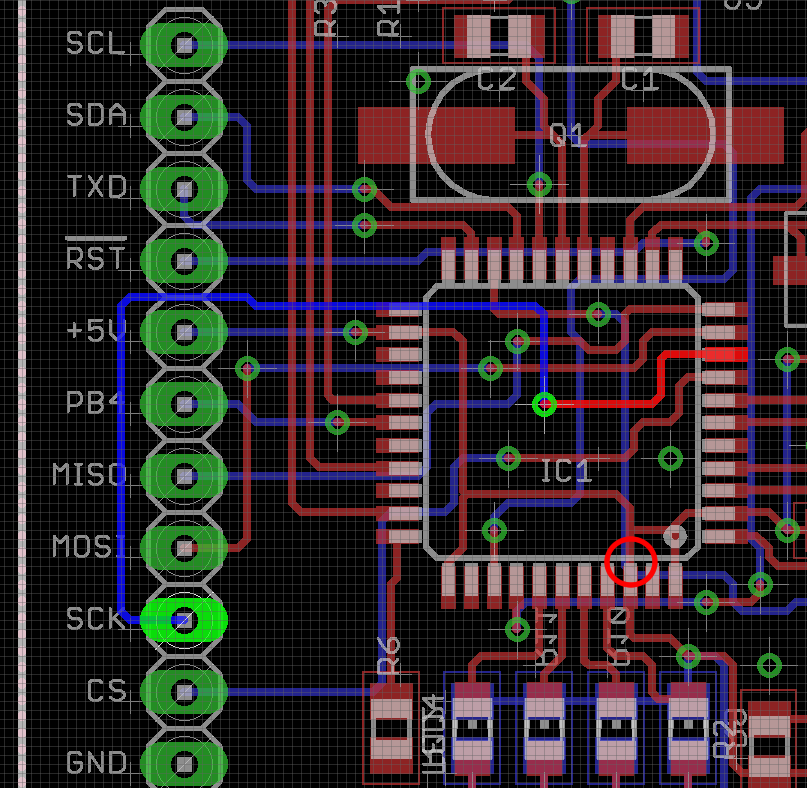The width and height of the screenshot is (807, 788).
Task: Select the MOSI text label
Action: click(89, 547)
